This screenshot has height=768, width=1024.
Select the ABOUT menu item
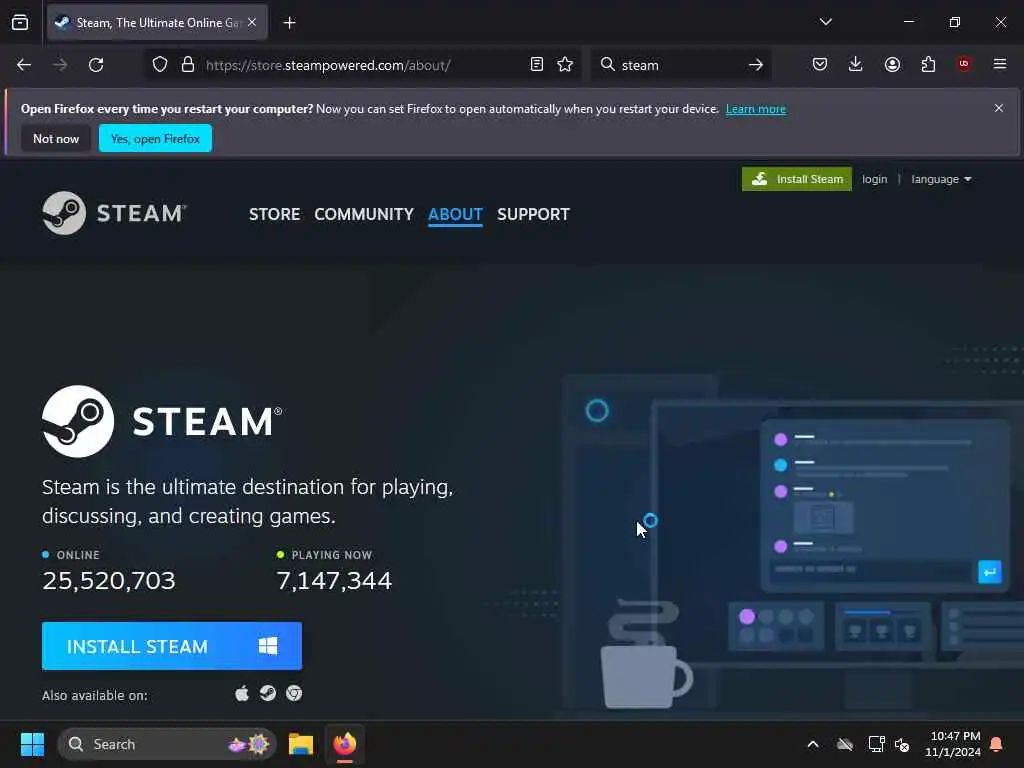[455, 214]
